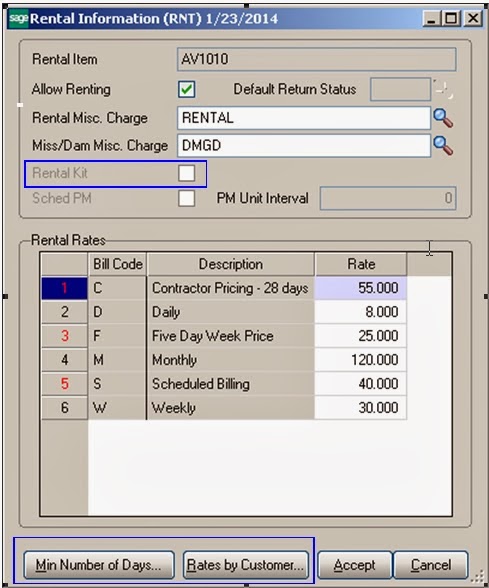Click rate cell 40.000

(361, 384)
